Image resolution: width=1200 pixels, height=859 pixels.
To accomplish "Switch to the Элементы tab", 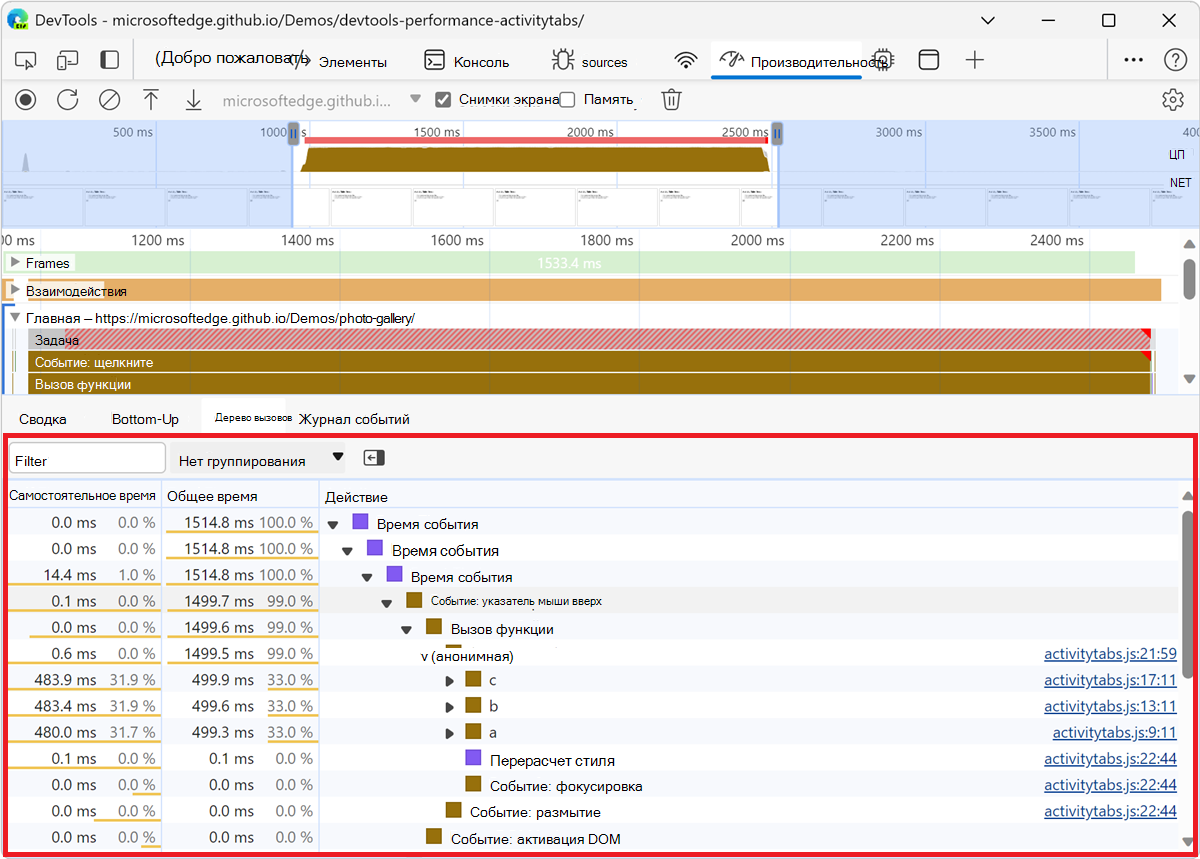I will (x=339, y=61).
